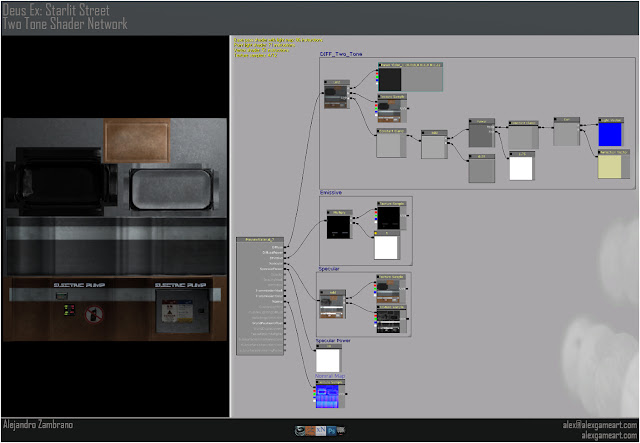The image size is (640, 443).
Task: Toggle preview square on Power node header
Action: pyautogui.click(x=471, y=121)
